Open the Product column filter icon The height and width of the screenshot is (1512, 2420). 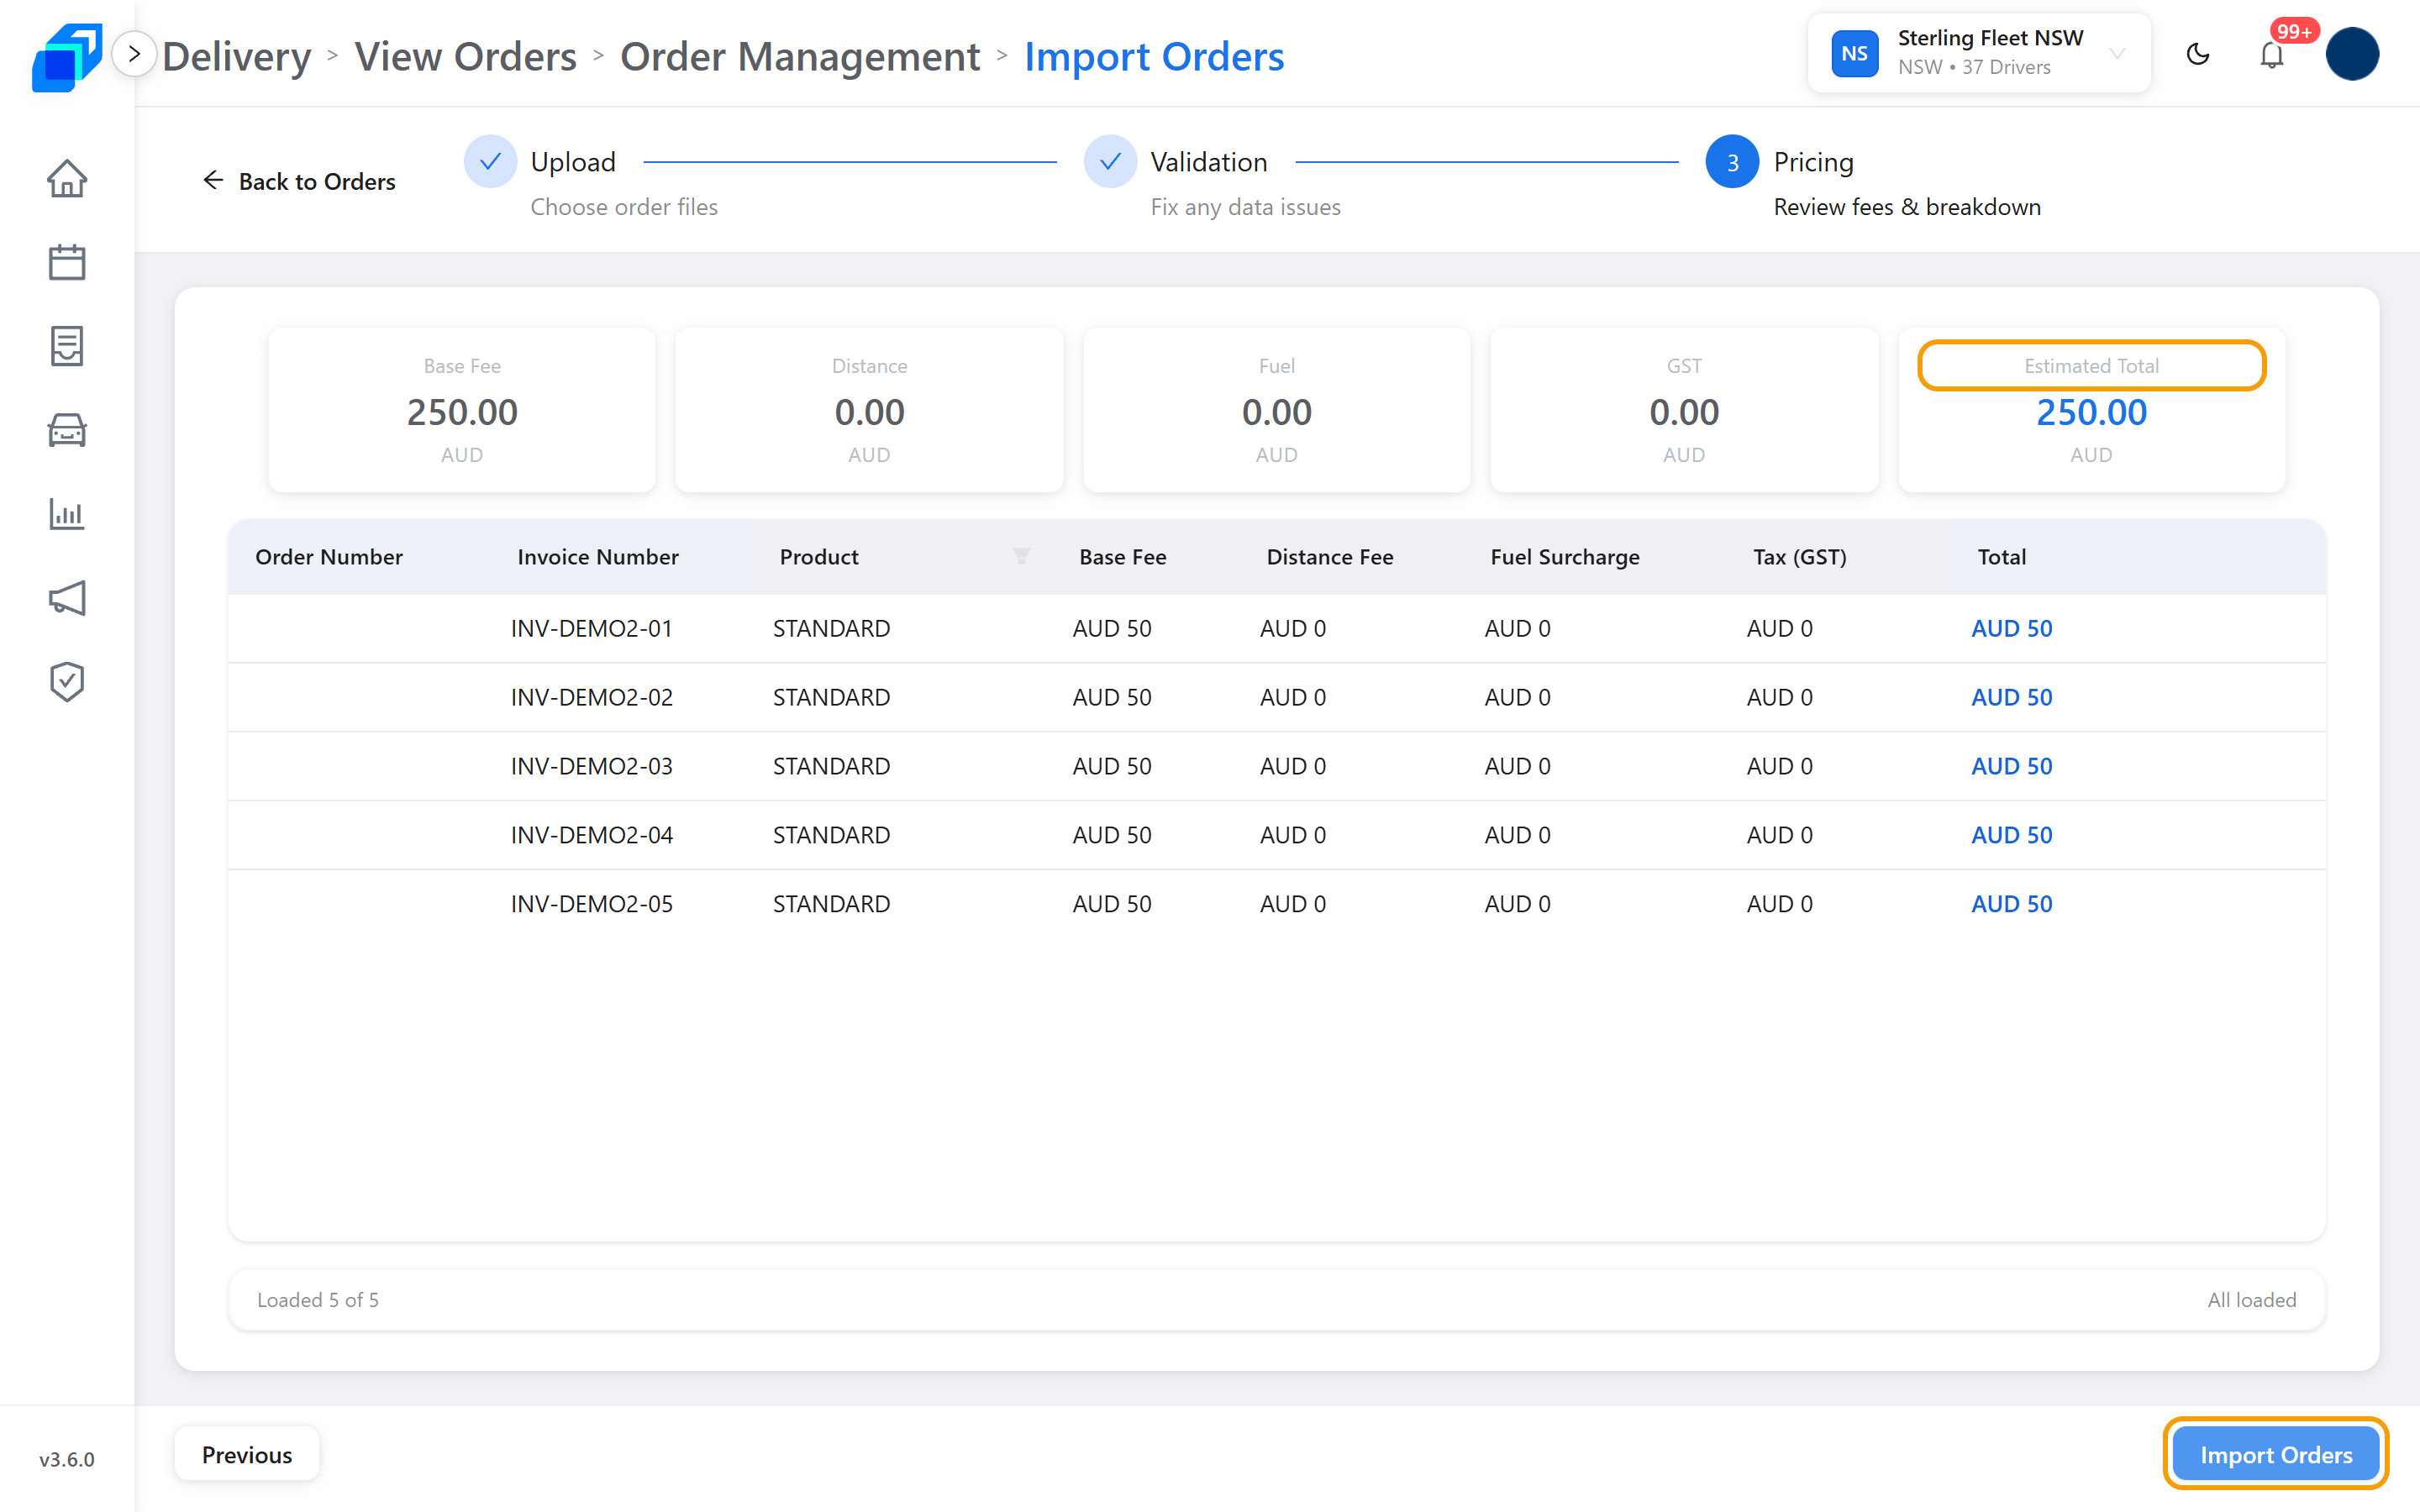[1021, 556]
